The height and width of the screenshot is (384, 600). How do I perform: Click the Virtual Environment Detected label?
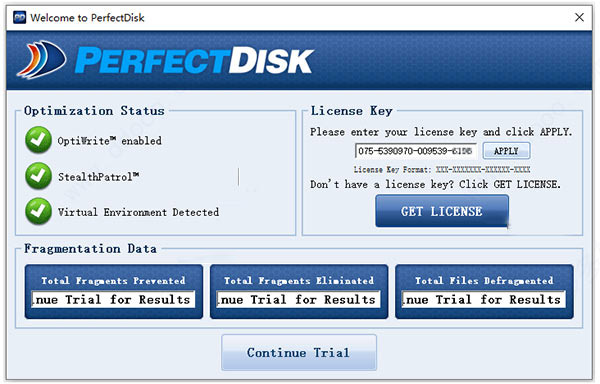pyautogui.click(x=139, y=212)
